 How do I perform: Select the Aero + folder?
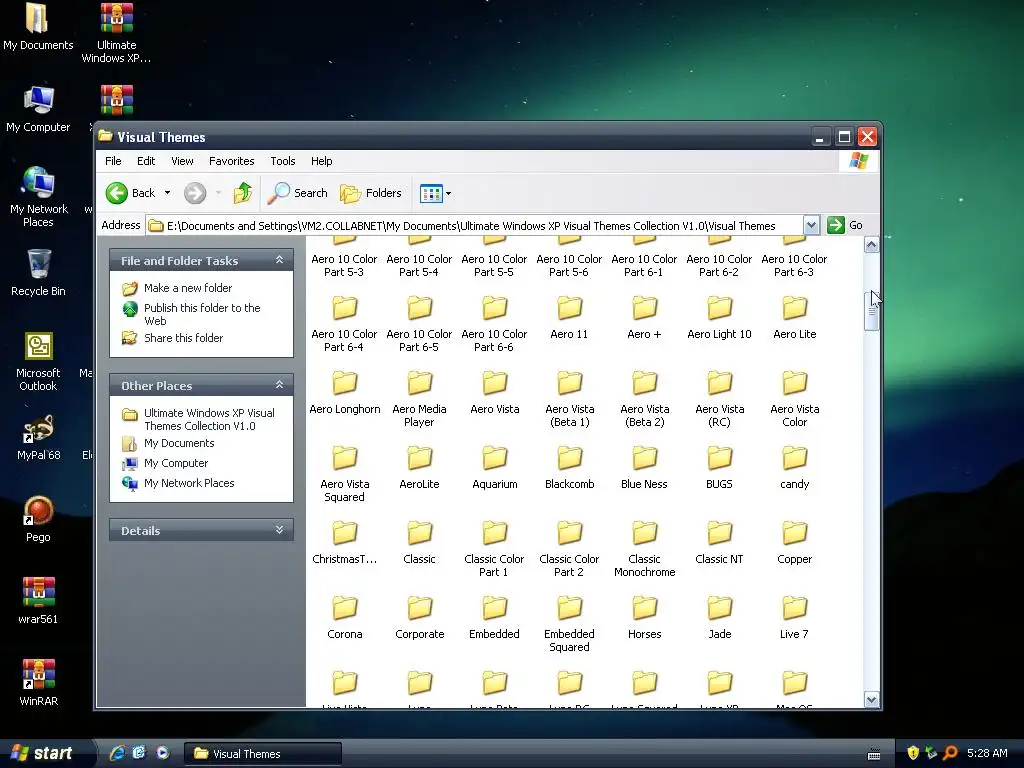point(644,319)
